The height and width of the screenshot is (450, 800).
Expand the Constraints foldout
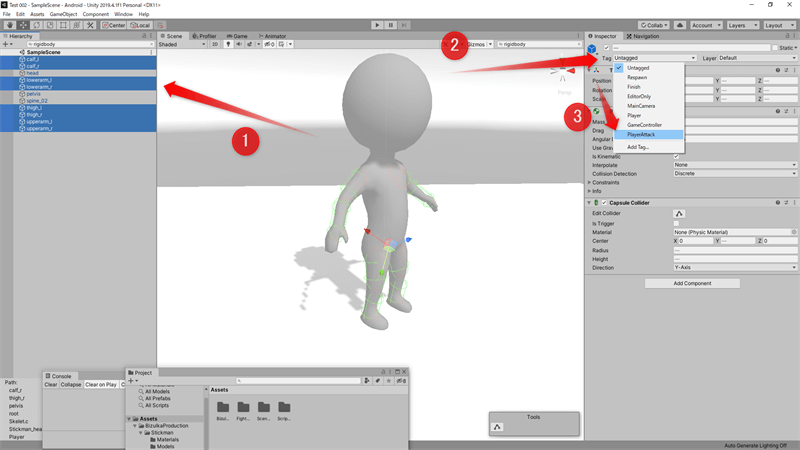pyautogui.click(x=589, y=182)
